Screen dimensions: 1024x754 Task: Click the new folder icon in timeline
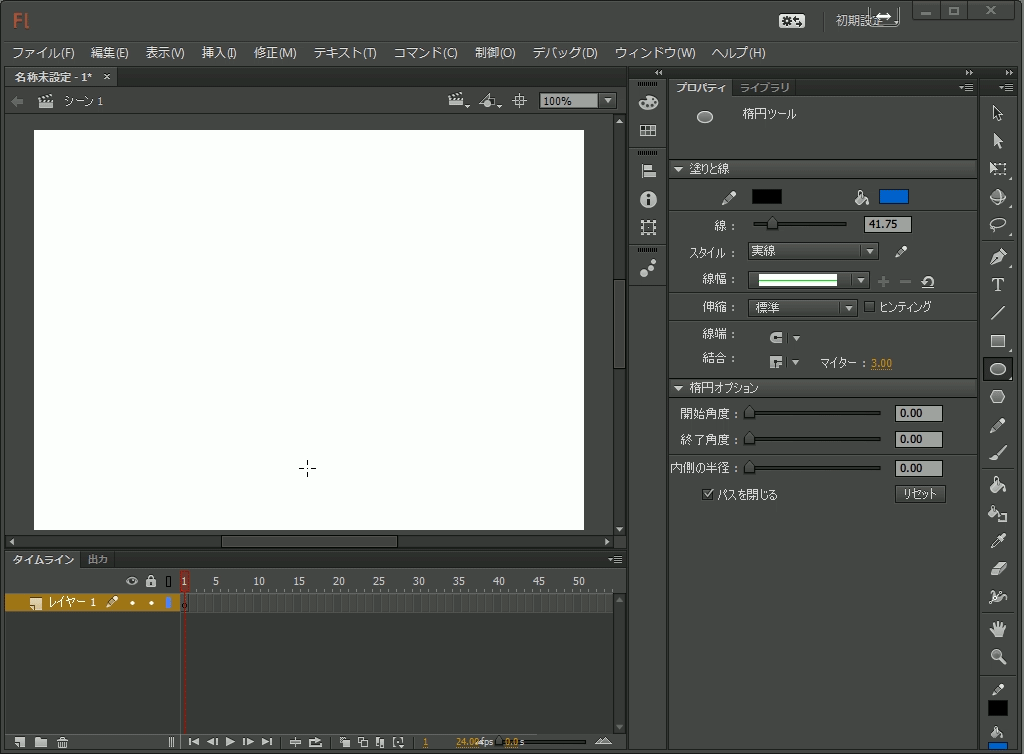tap(41, 742)
